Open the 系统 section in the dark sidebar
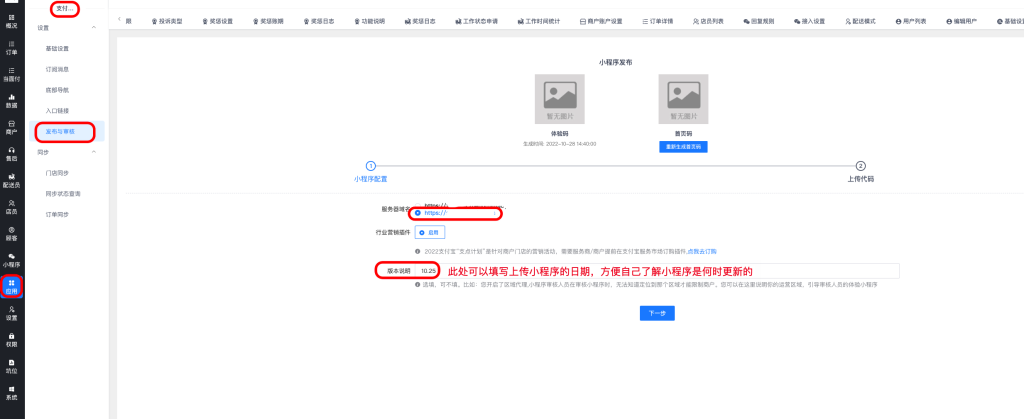The image size is (1024, 419). pos(11,392)
